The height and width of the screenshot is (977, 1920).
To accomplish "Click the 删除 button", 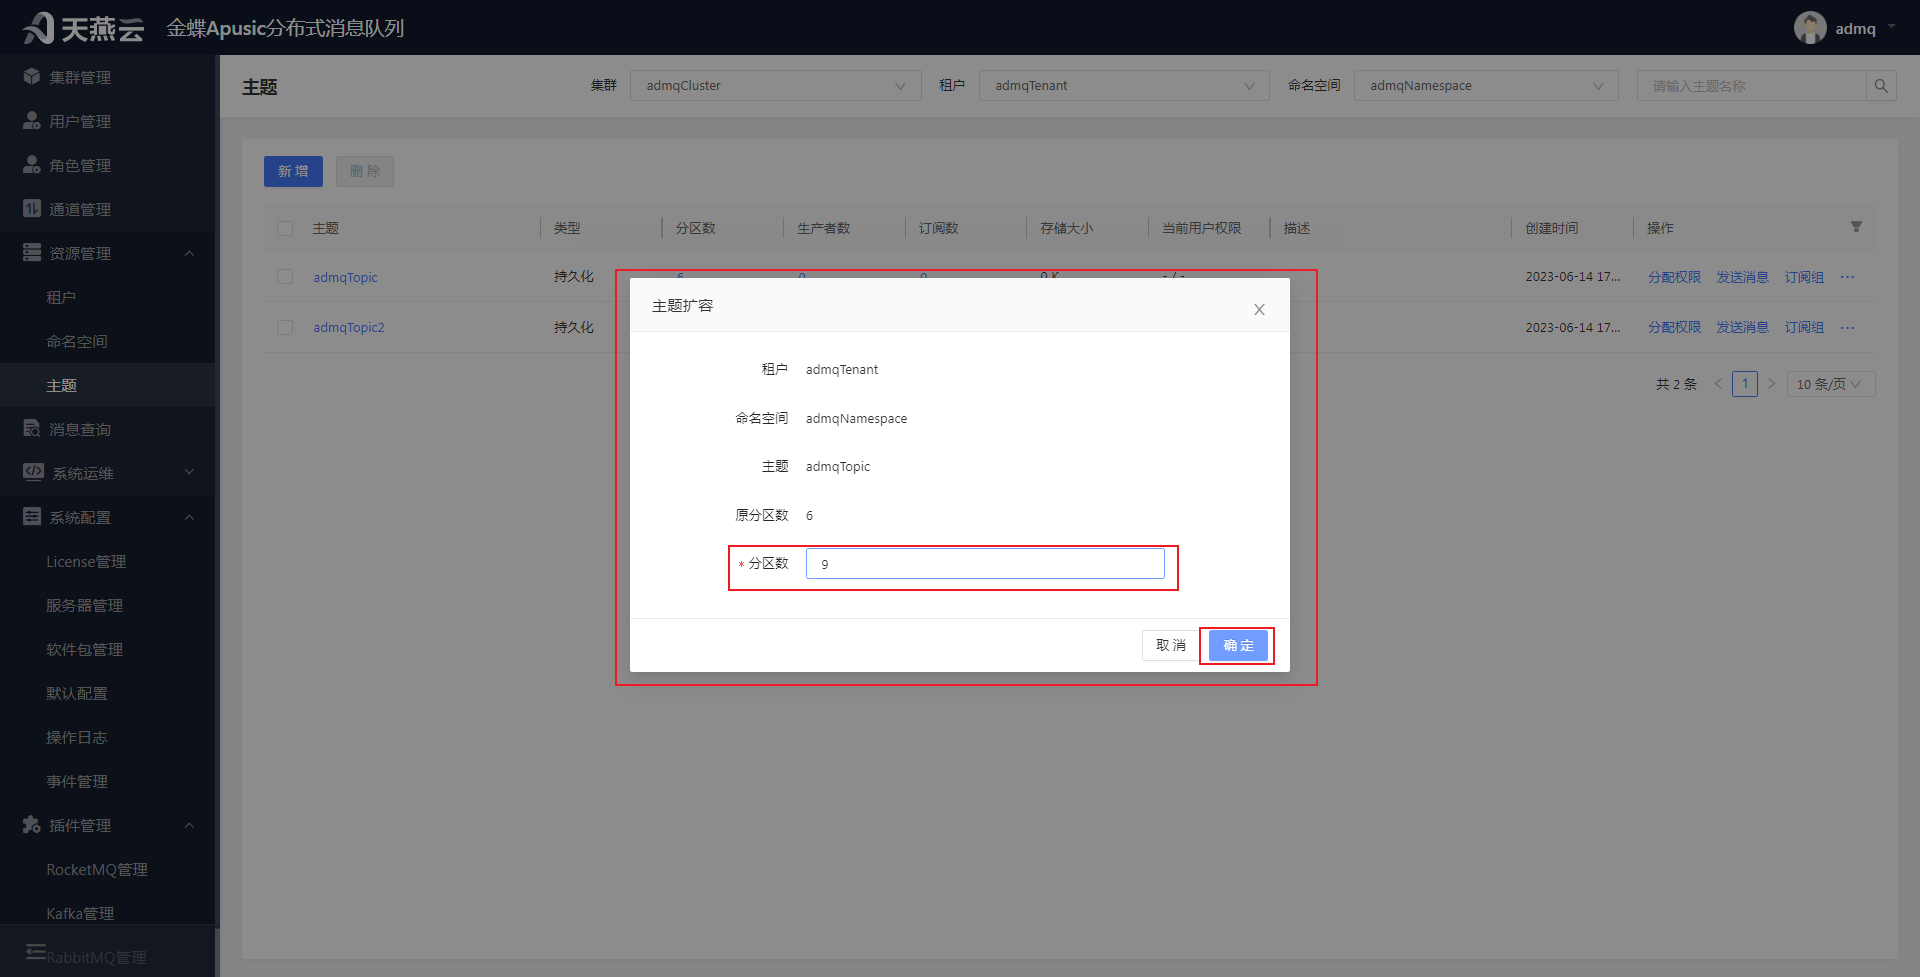I will tap(365, 171).
